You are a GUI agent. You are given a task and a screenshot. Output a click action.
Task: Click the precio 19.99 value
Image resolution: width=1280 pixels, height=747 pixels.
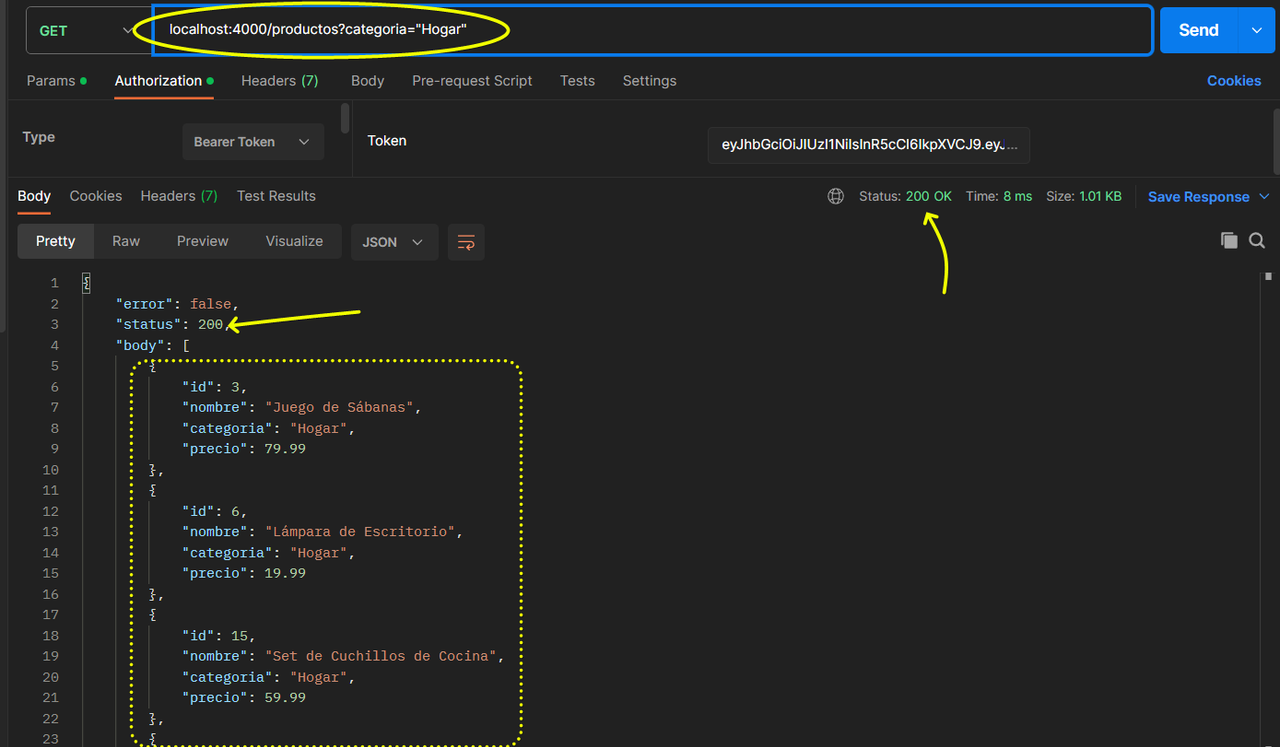click(285, 573)
